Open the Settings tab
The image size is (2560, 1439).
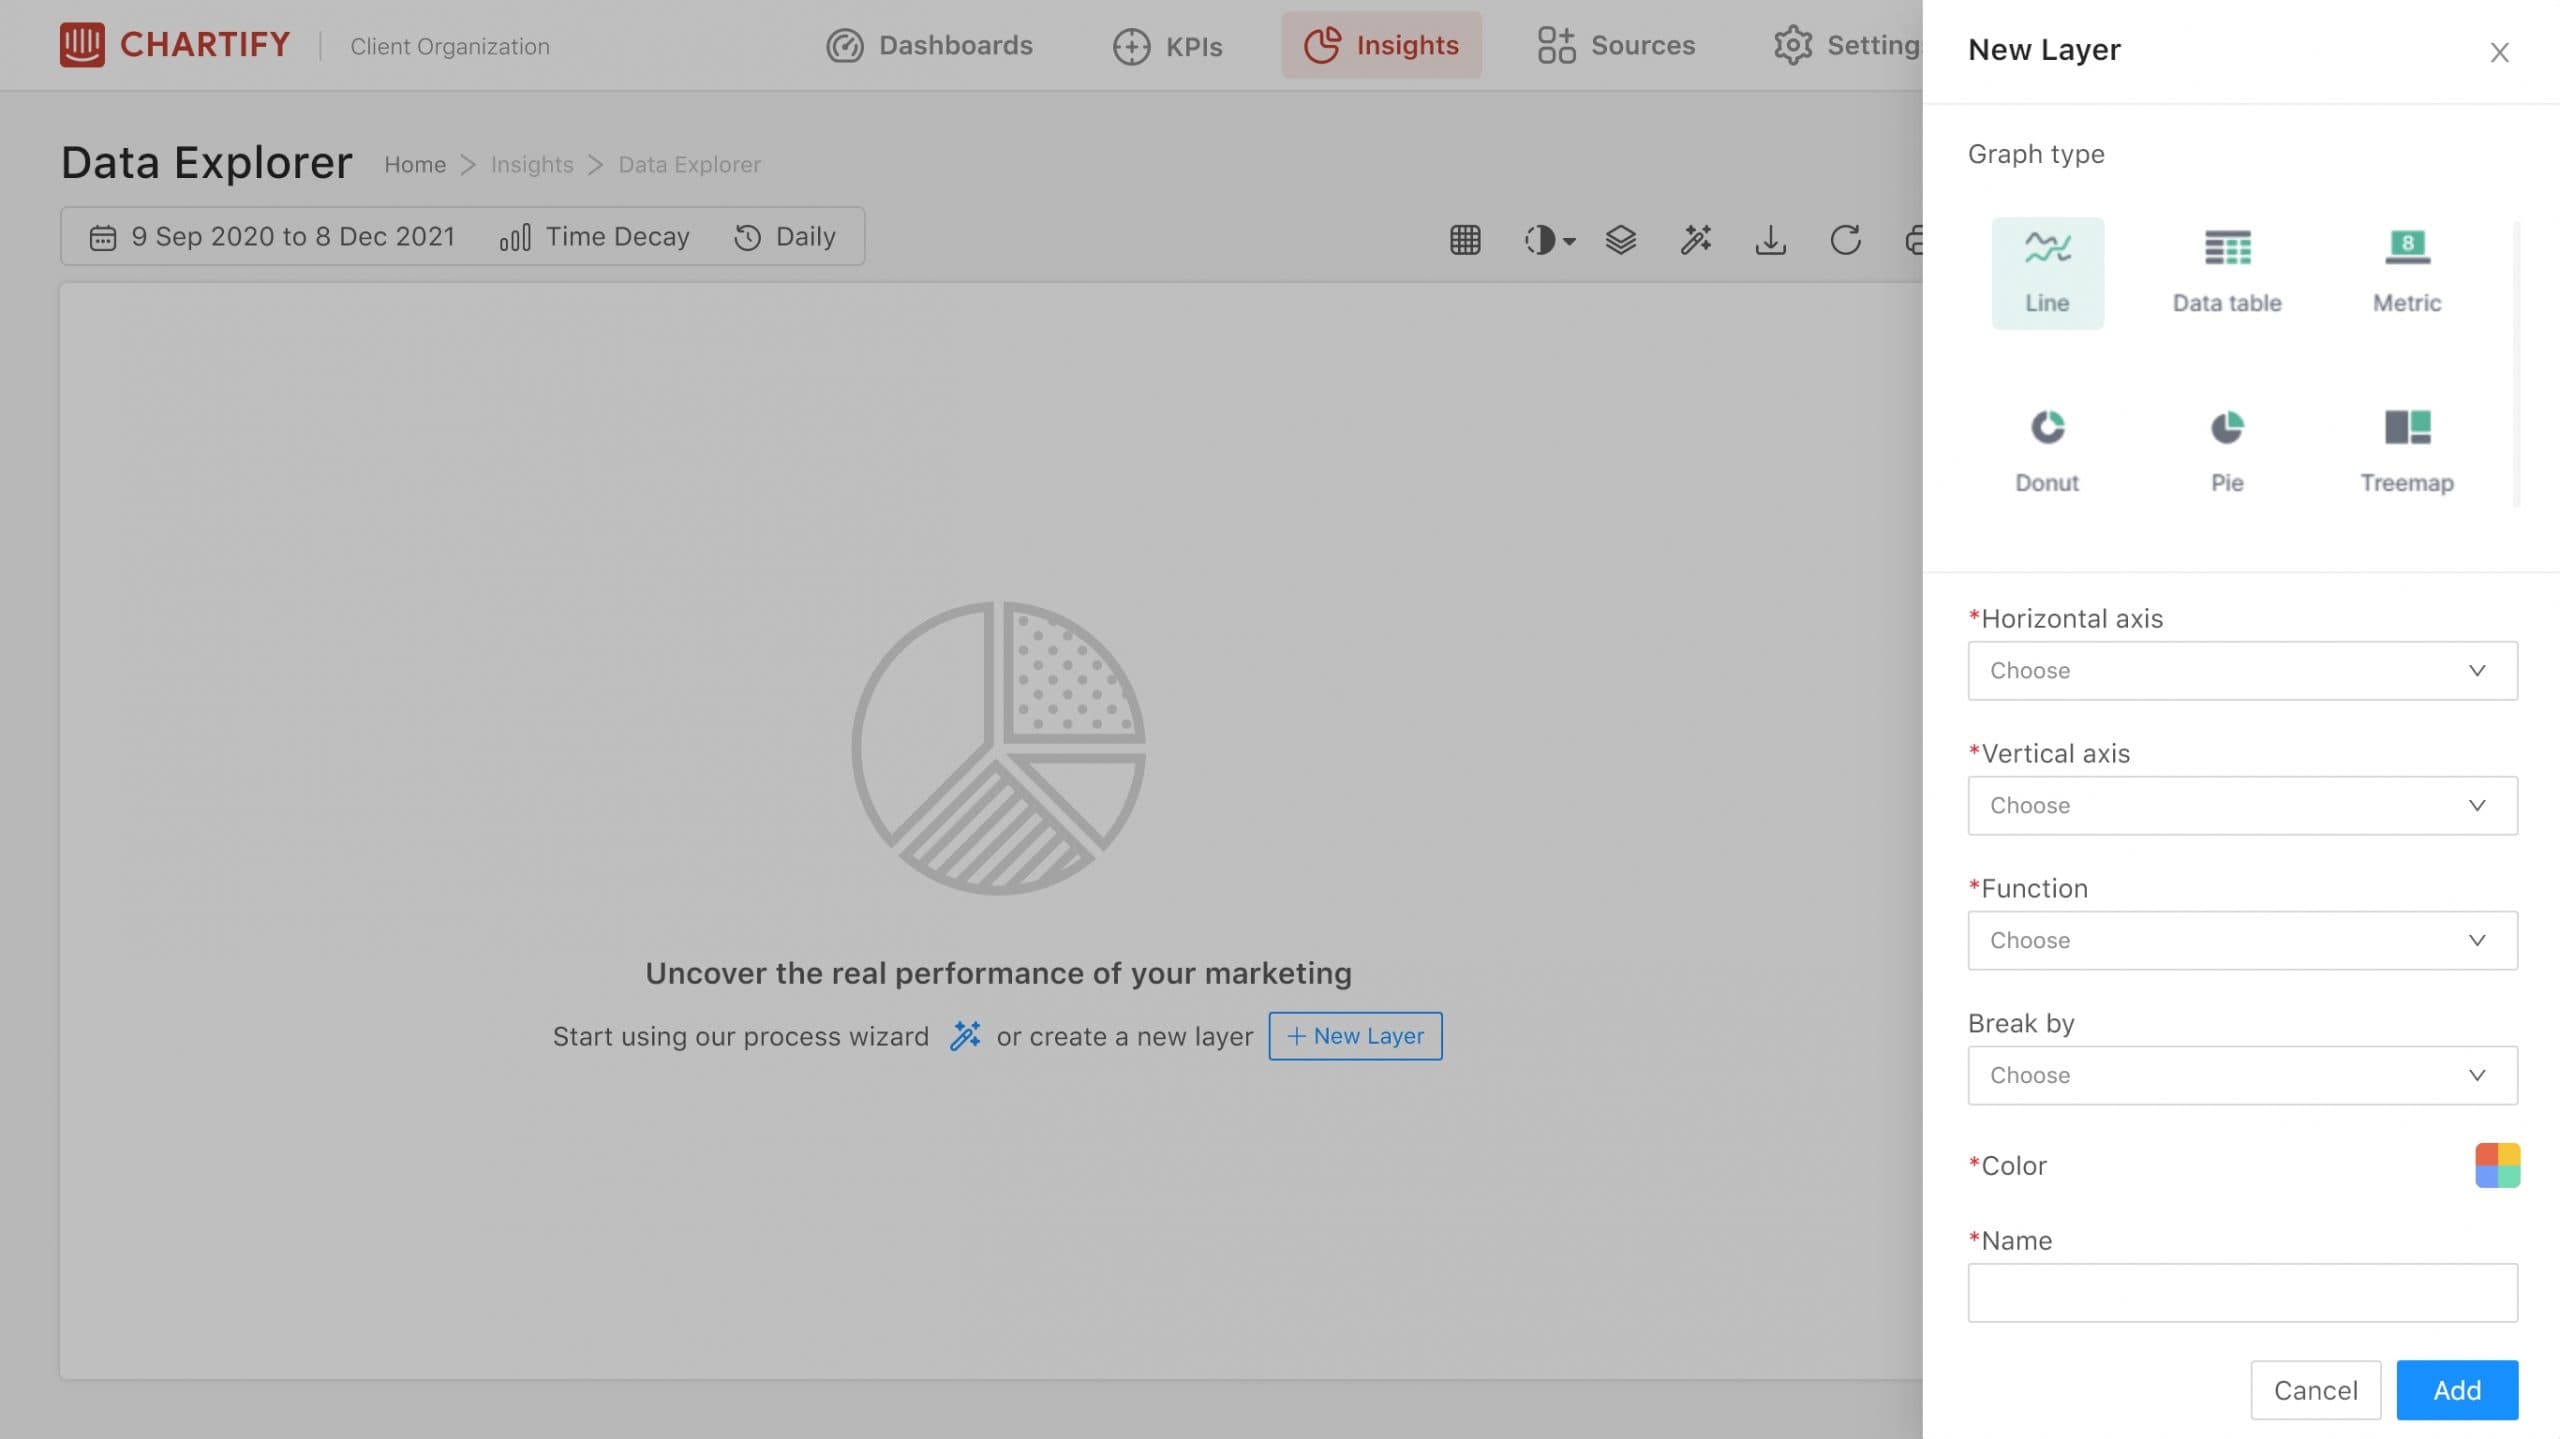[1848, 45]
